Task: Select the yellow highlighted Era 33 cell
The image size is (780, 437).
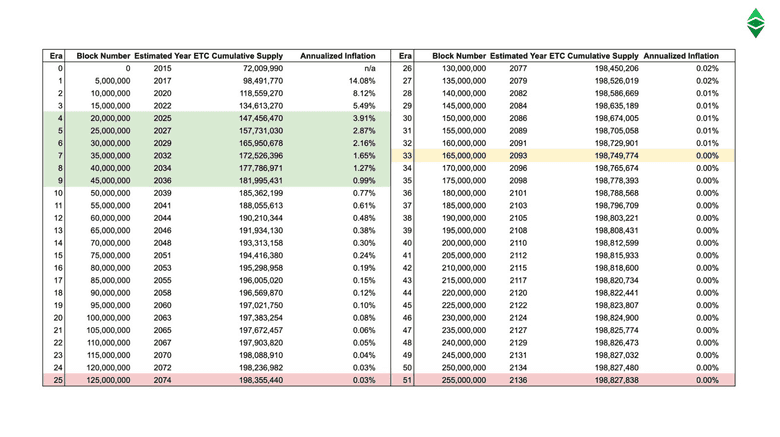Action: coord(407,156)
